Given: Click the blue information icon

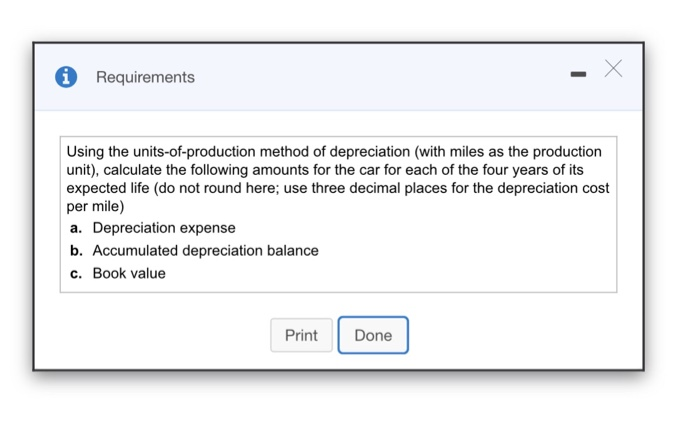Looking at the screenshot, I should pyautogui.click(x=66, y=77).
